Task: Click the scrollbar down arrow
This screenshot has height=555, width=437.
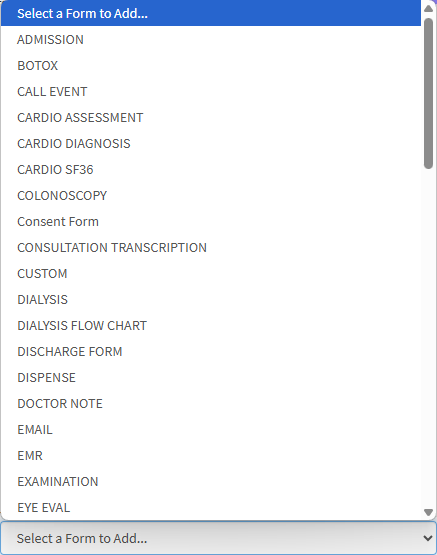Action: (x=429, y=512)
